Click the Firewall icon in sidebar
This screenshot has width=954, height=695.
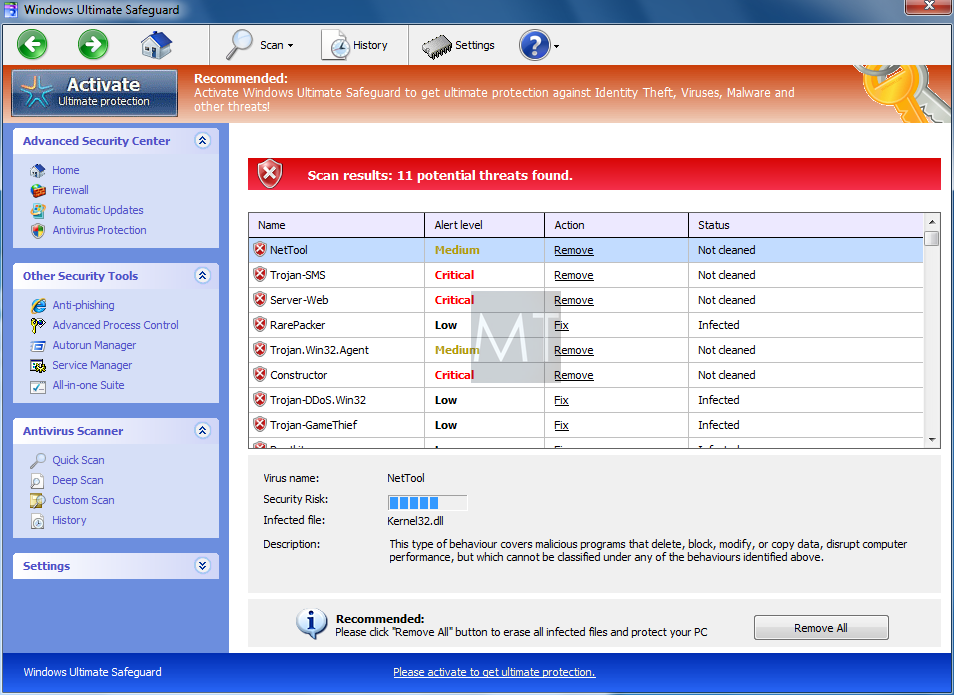pos(38,190)
